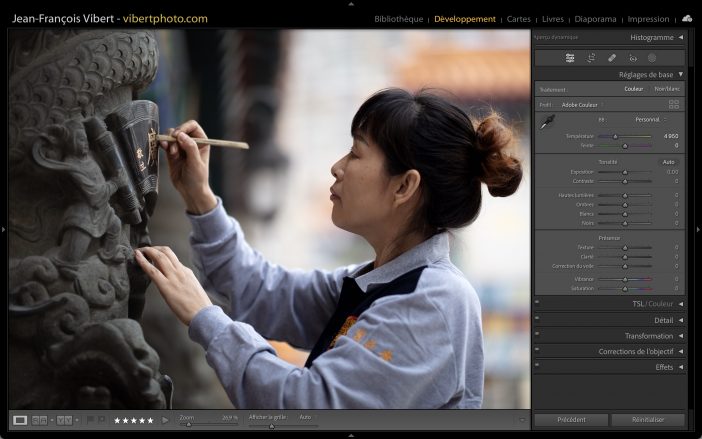Image resolution: width=702 pixels, height=439 pixels.
Task: Select the Spot healing bandage tool
Action: coord(612,58)
